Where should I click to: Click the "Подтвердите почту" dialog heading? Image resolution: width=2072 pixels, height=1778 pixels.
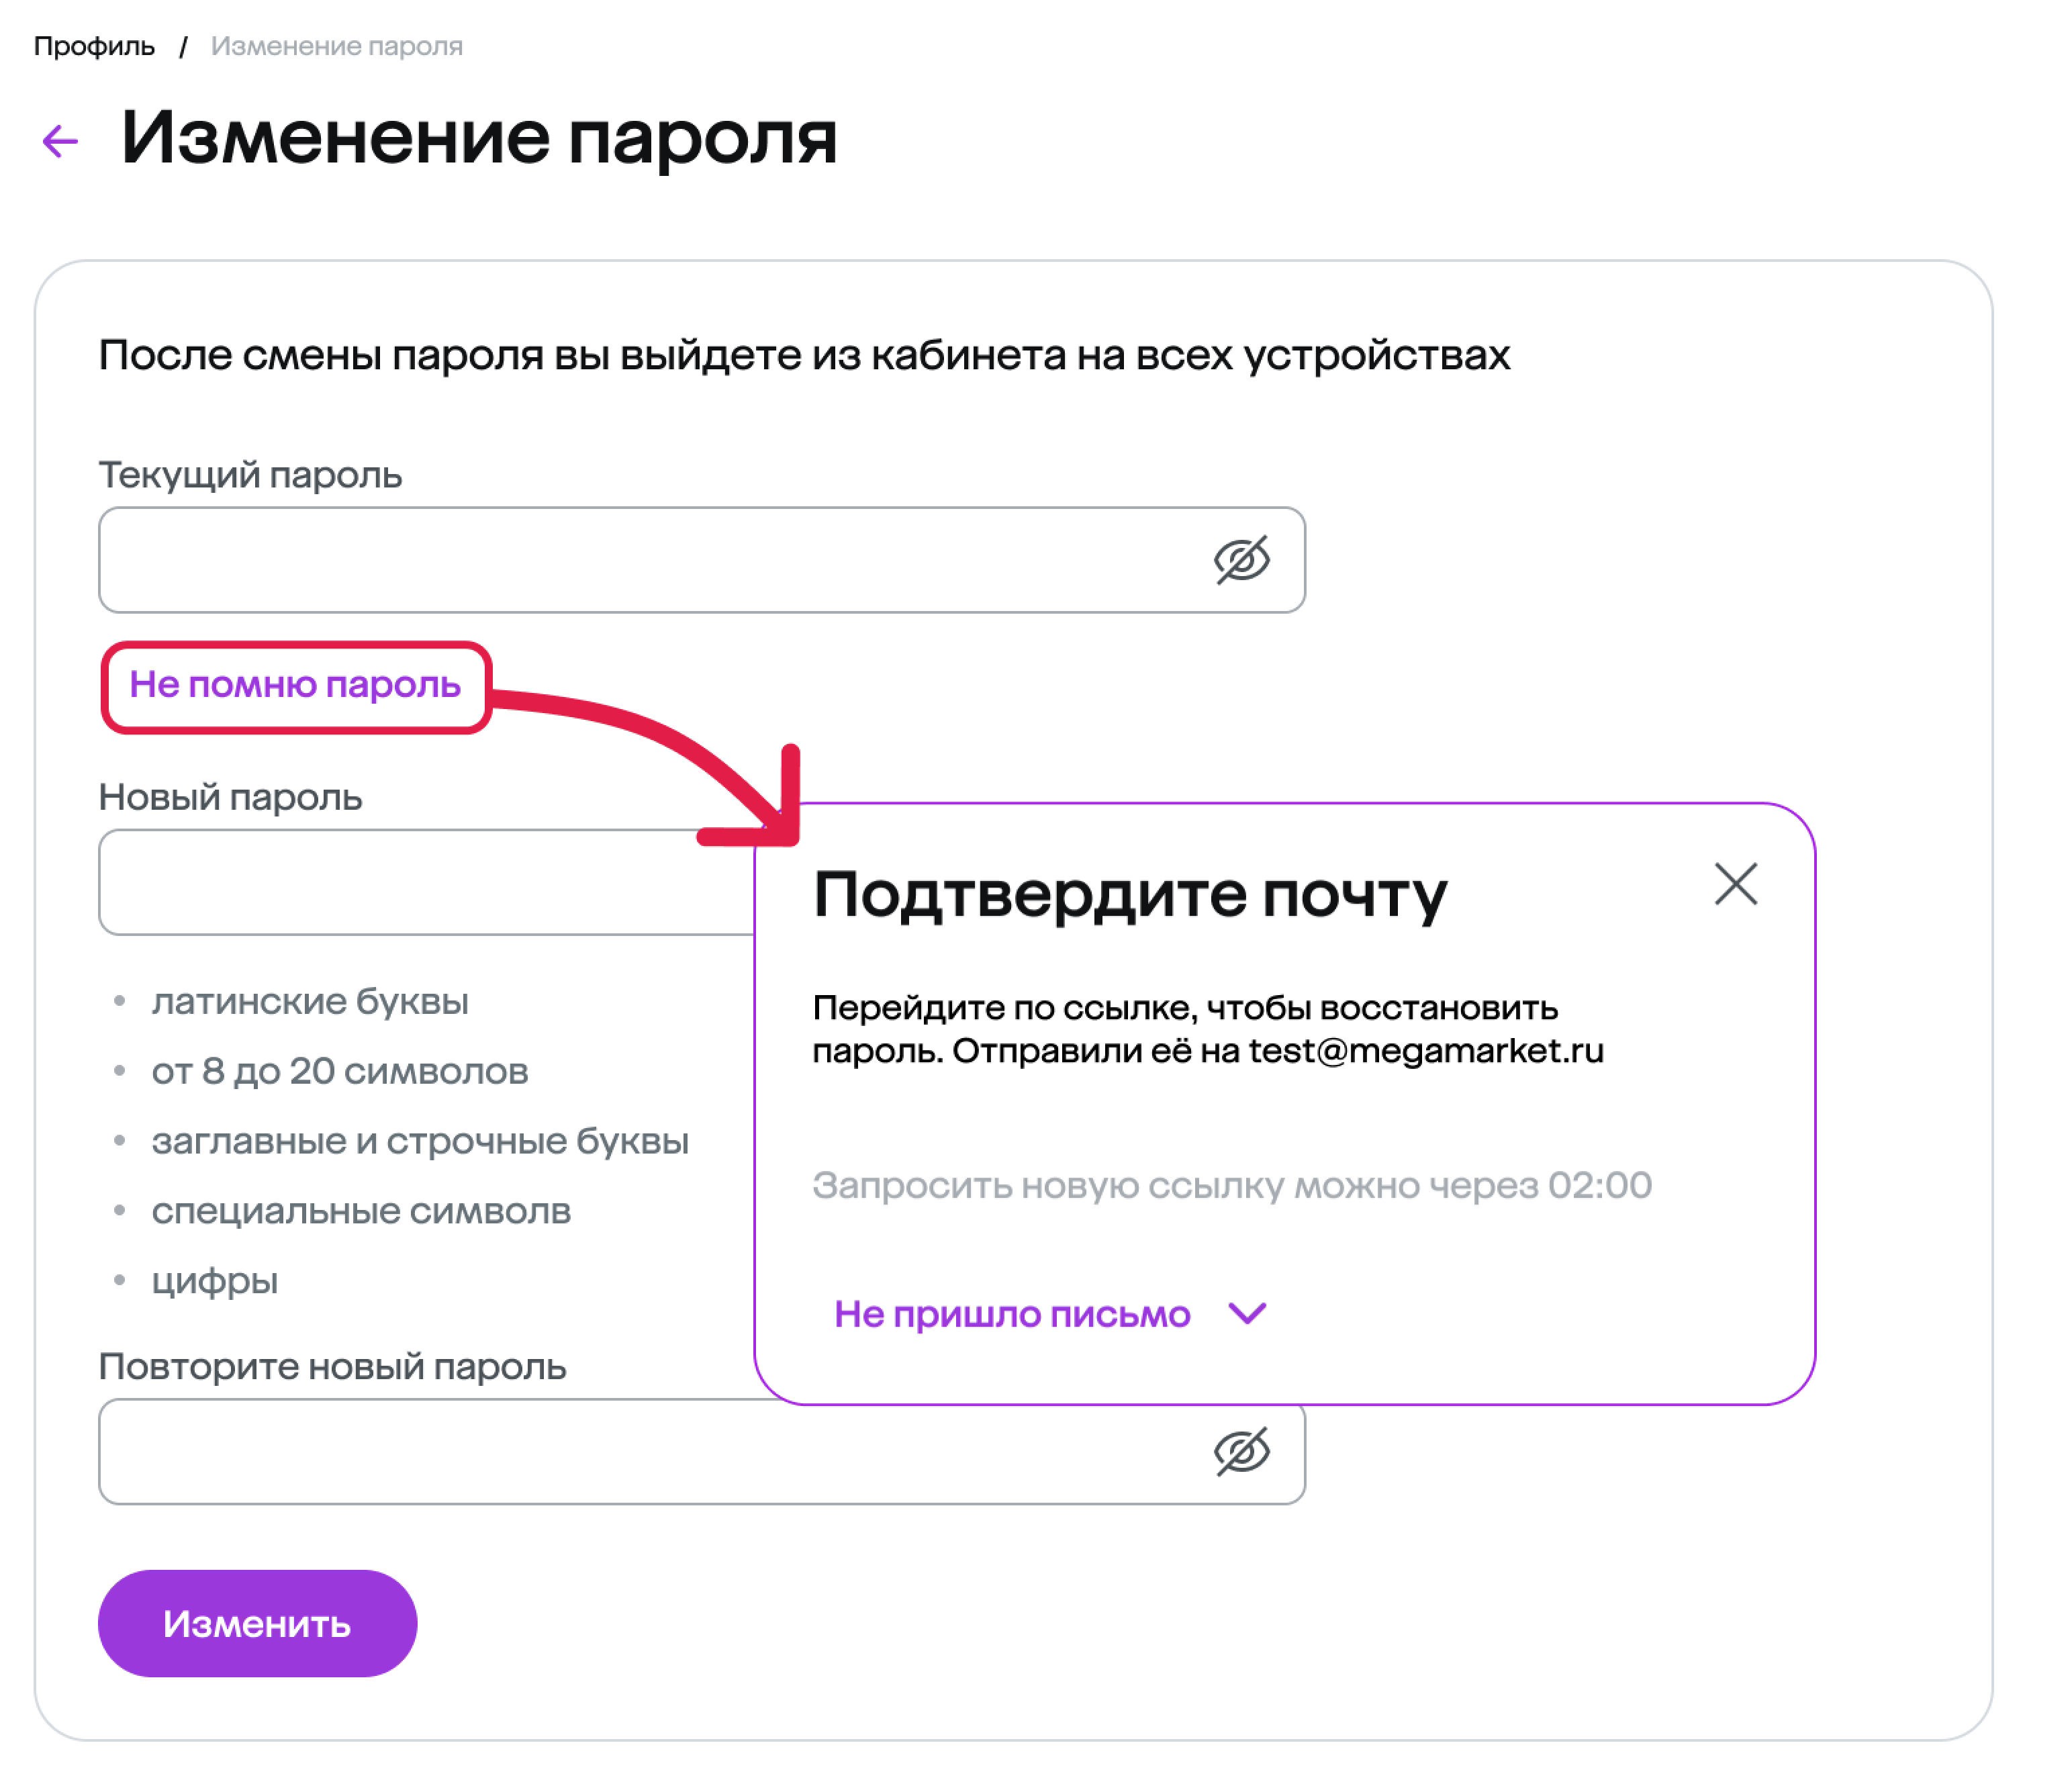(x=1129, y=894)
